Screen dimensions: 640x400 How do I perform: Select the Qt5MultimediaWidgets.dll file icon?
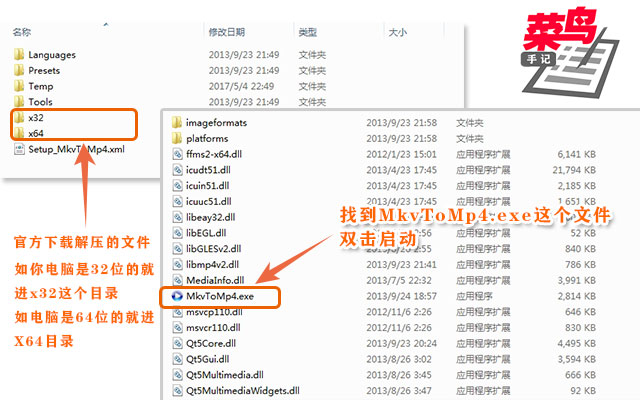pos(177,391)
